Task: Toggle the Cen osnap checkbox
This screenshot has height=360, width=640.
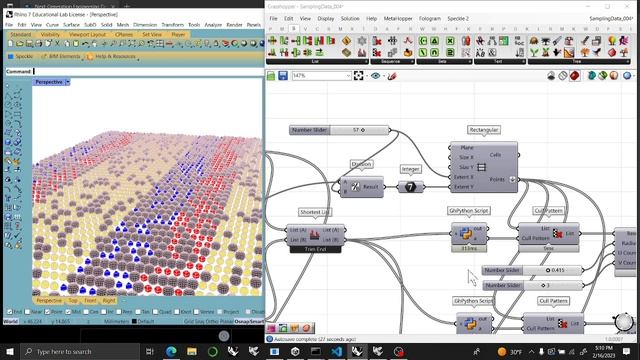Action: pyautogui.click(x=86, y=312)
